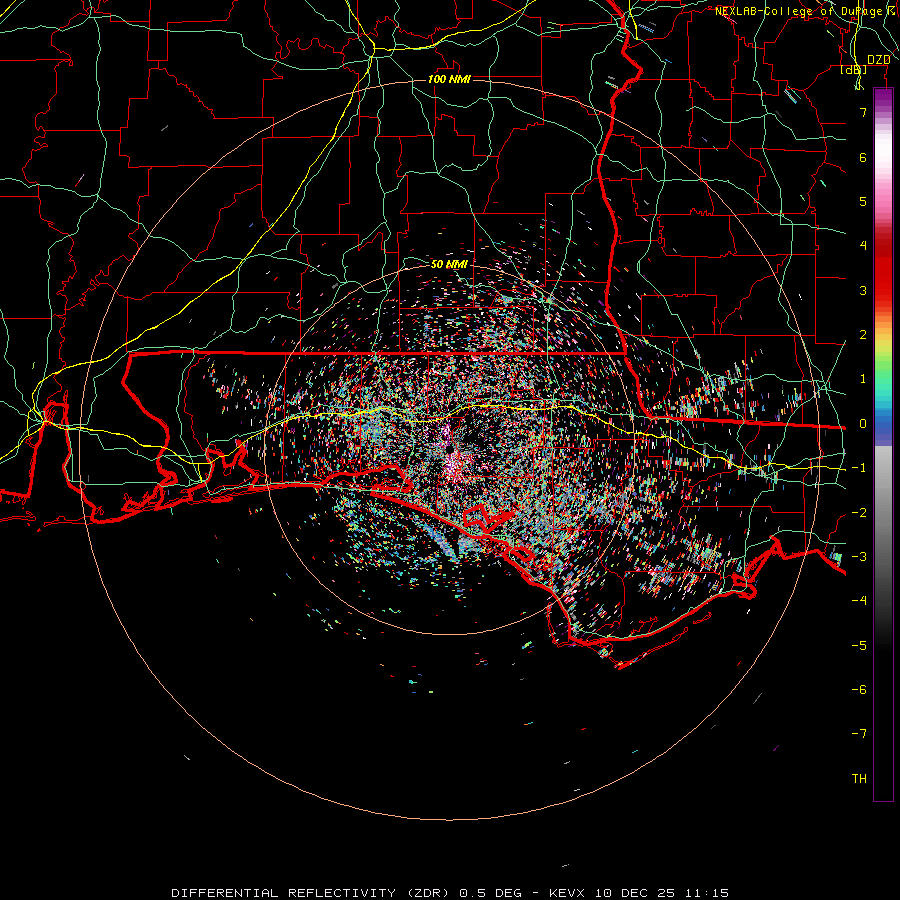Click the ZDR color scale bar
This screenshot has width=900, height=900.
[x=883, y=444]
